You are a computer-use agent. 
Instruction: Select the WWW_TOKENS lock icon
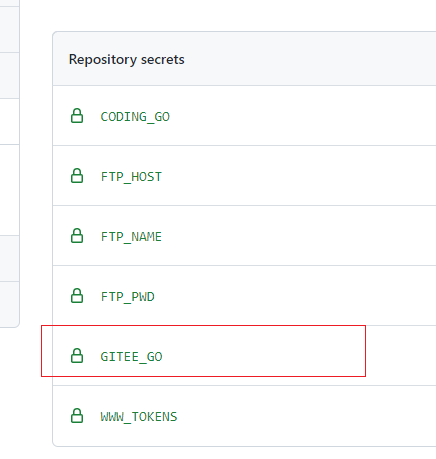[x=77, y=416]
